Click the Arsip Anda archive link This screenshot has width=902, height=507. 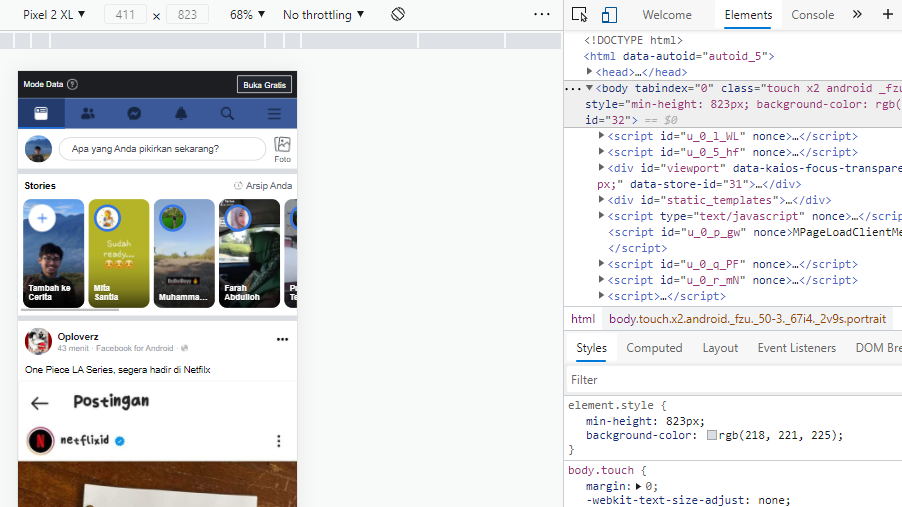[263, 186]
